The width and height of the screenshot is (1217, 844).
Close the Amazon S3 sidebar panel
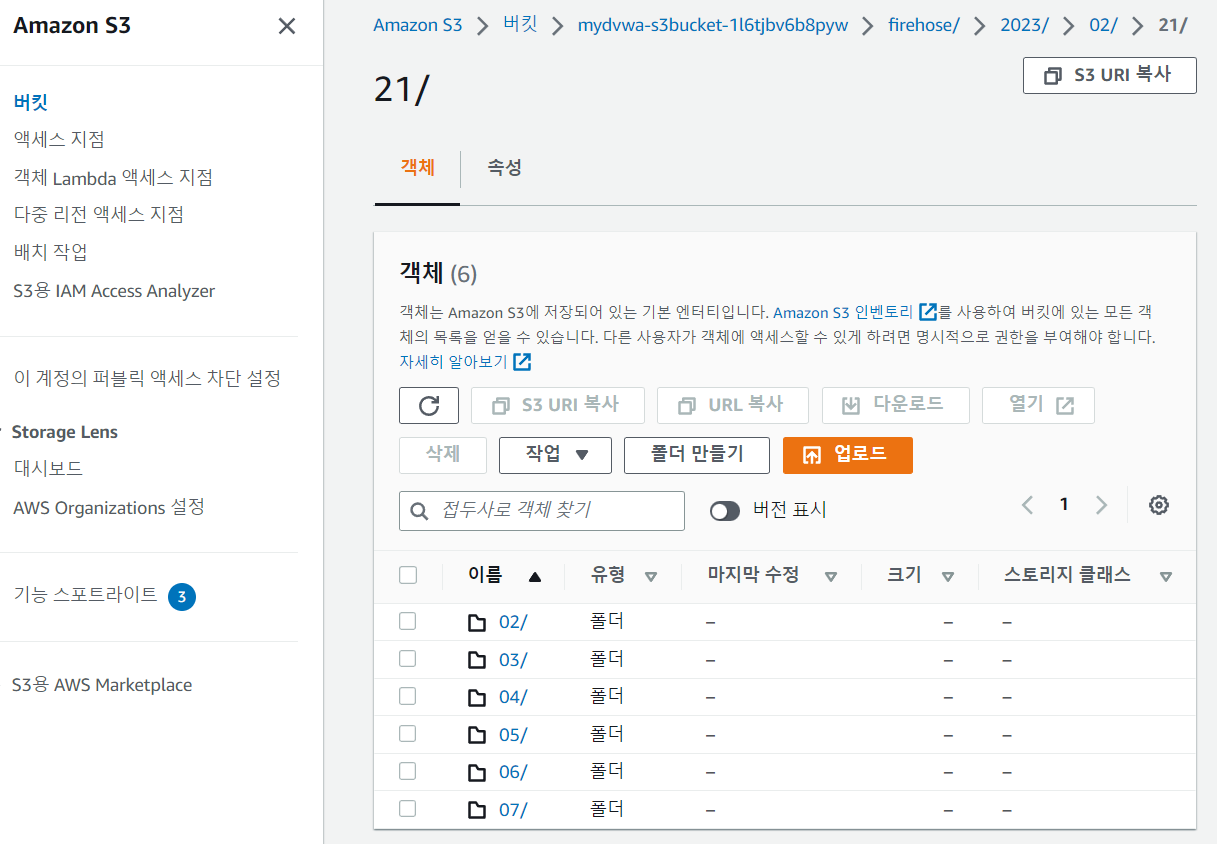(x=286, y=26)
